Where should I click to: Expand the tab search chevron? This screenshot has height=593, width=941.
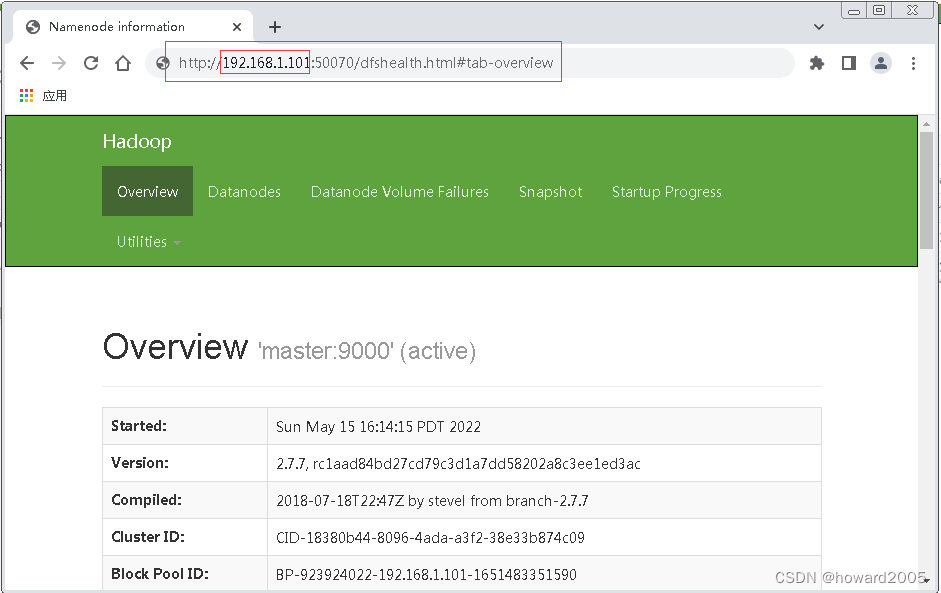coord(819,27)
